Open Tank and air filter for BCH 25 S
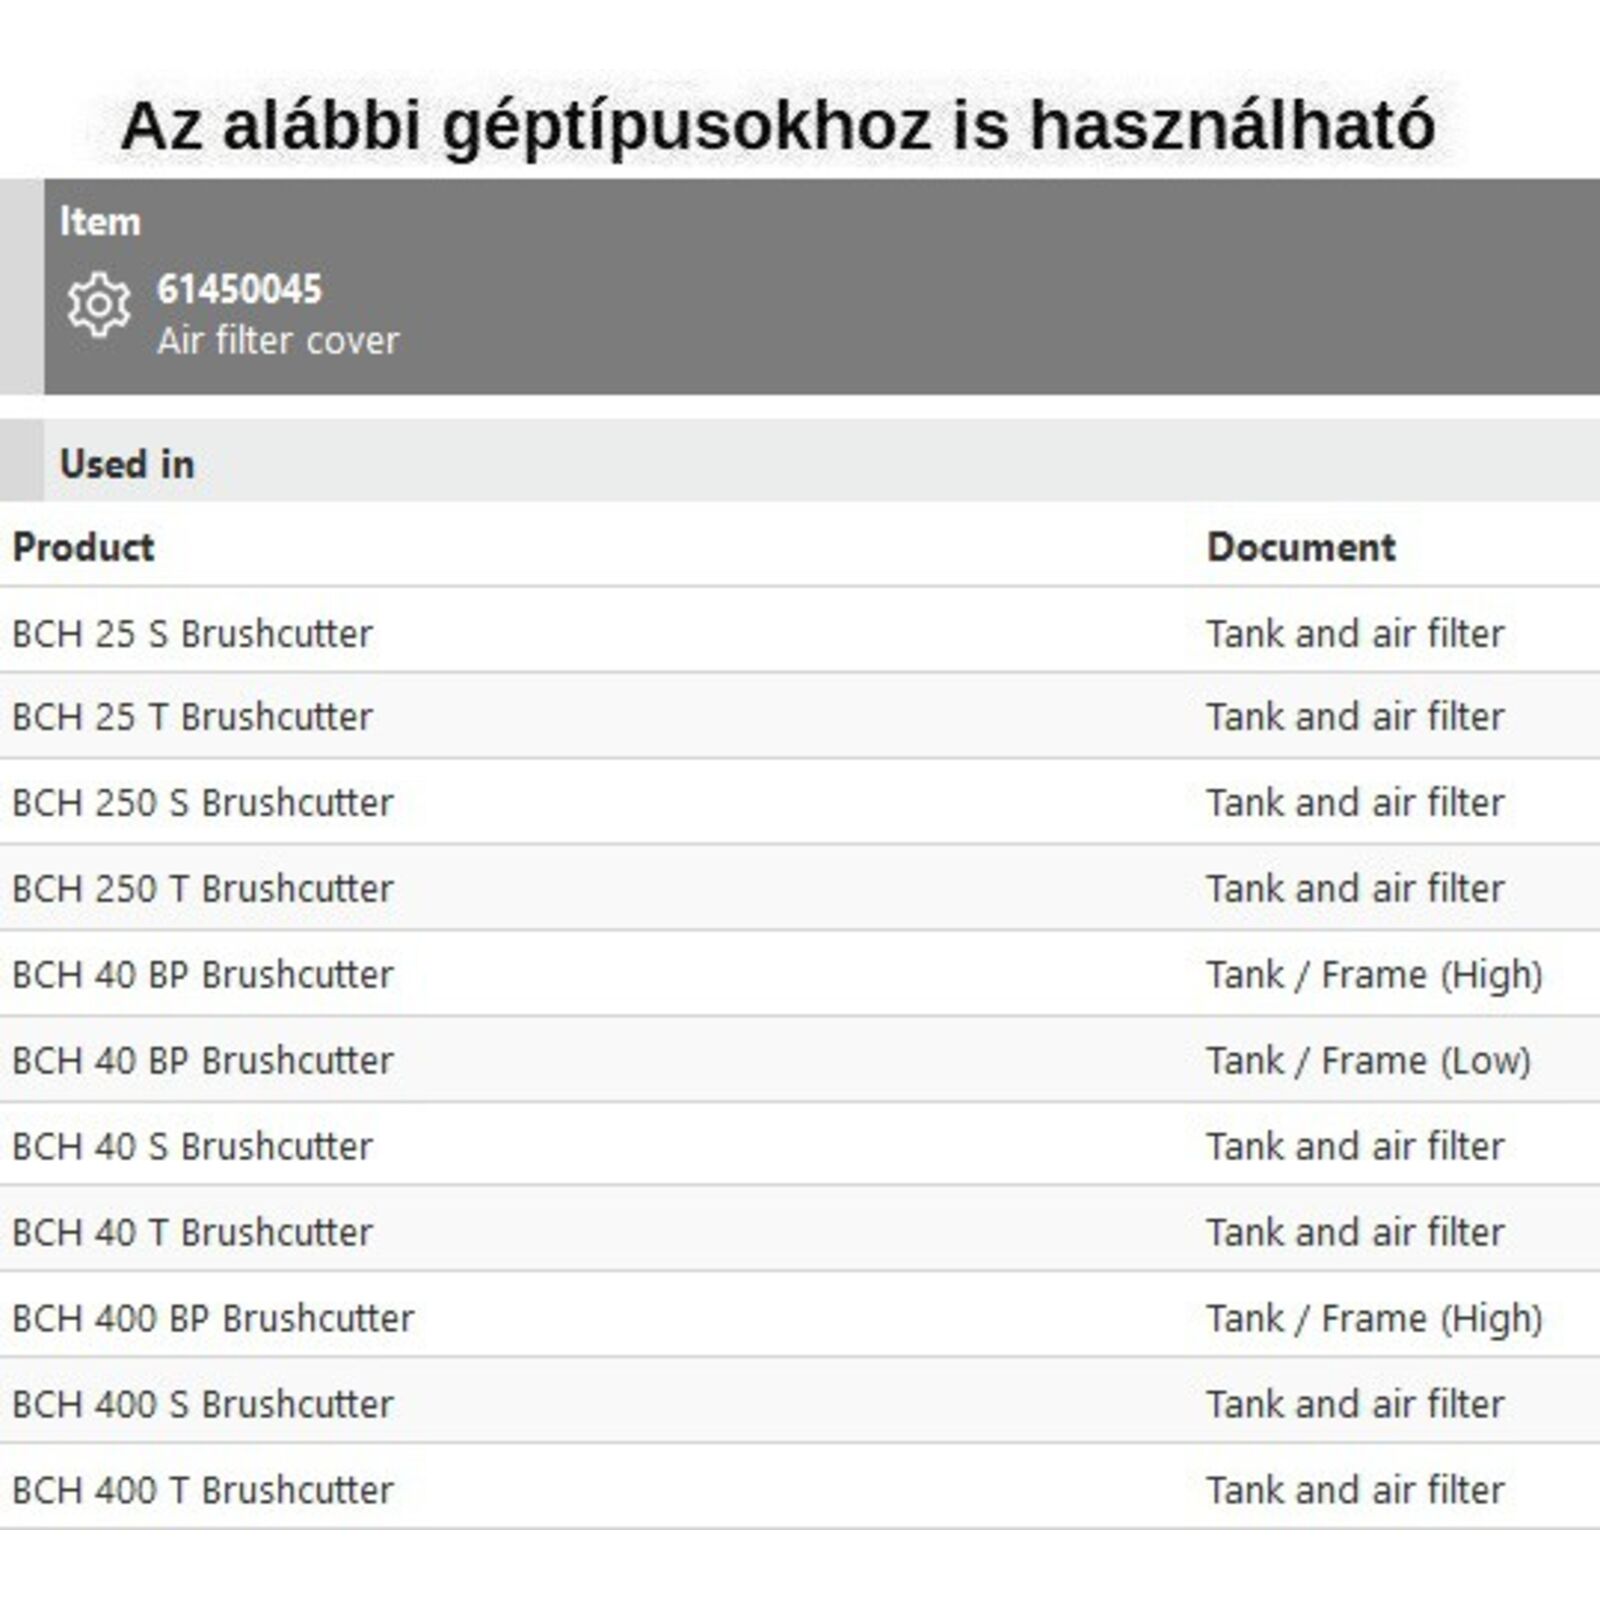This screenshot has height=1600, width=1600. click(1355, 633)
